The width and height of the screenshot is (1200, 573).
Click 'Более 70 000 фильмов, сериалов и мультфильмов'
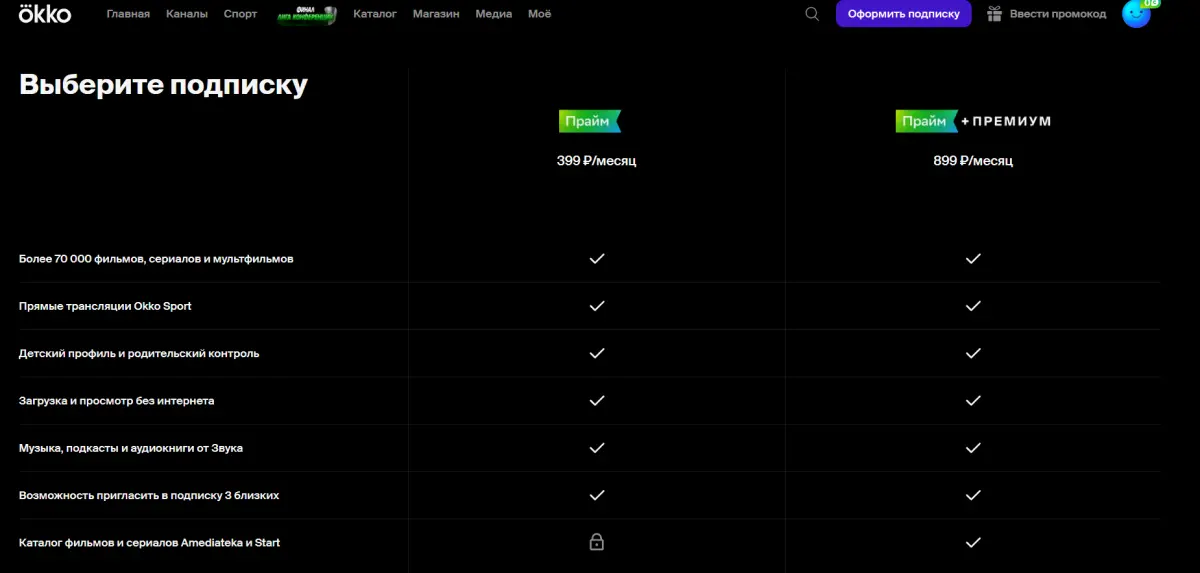pyautogui.click(x=156, y=259)
